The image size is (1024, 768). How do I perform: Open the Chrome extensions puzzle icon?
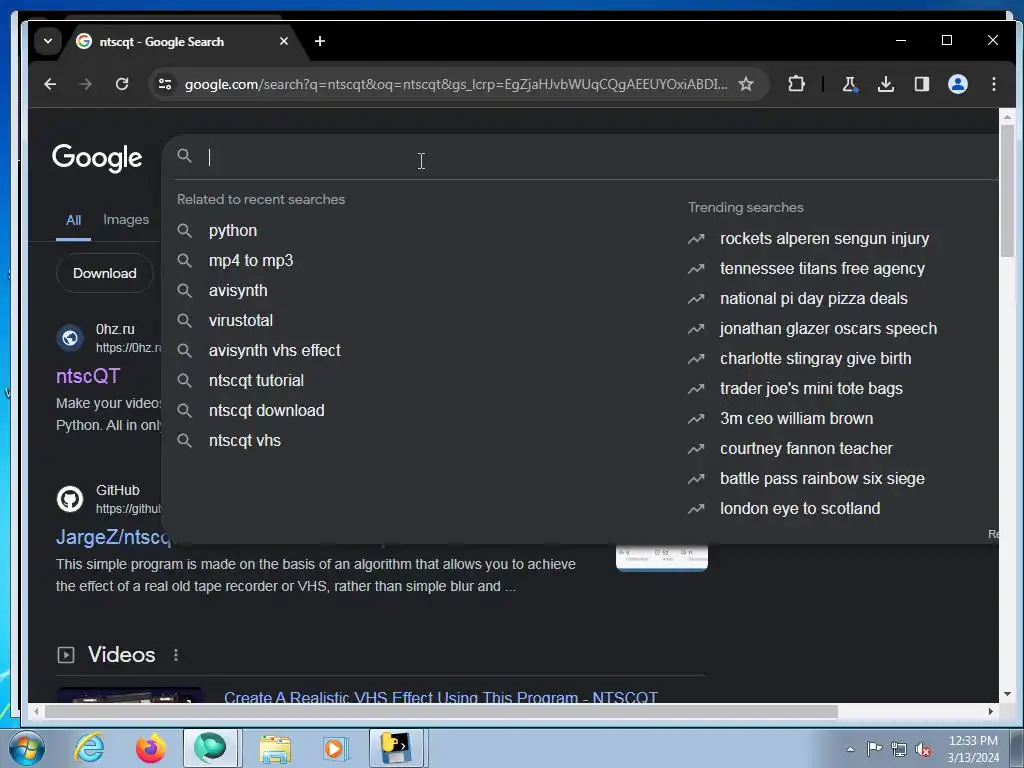(x=796, y=84)
